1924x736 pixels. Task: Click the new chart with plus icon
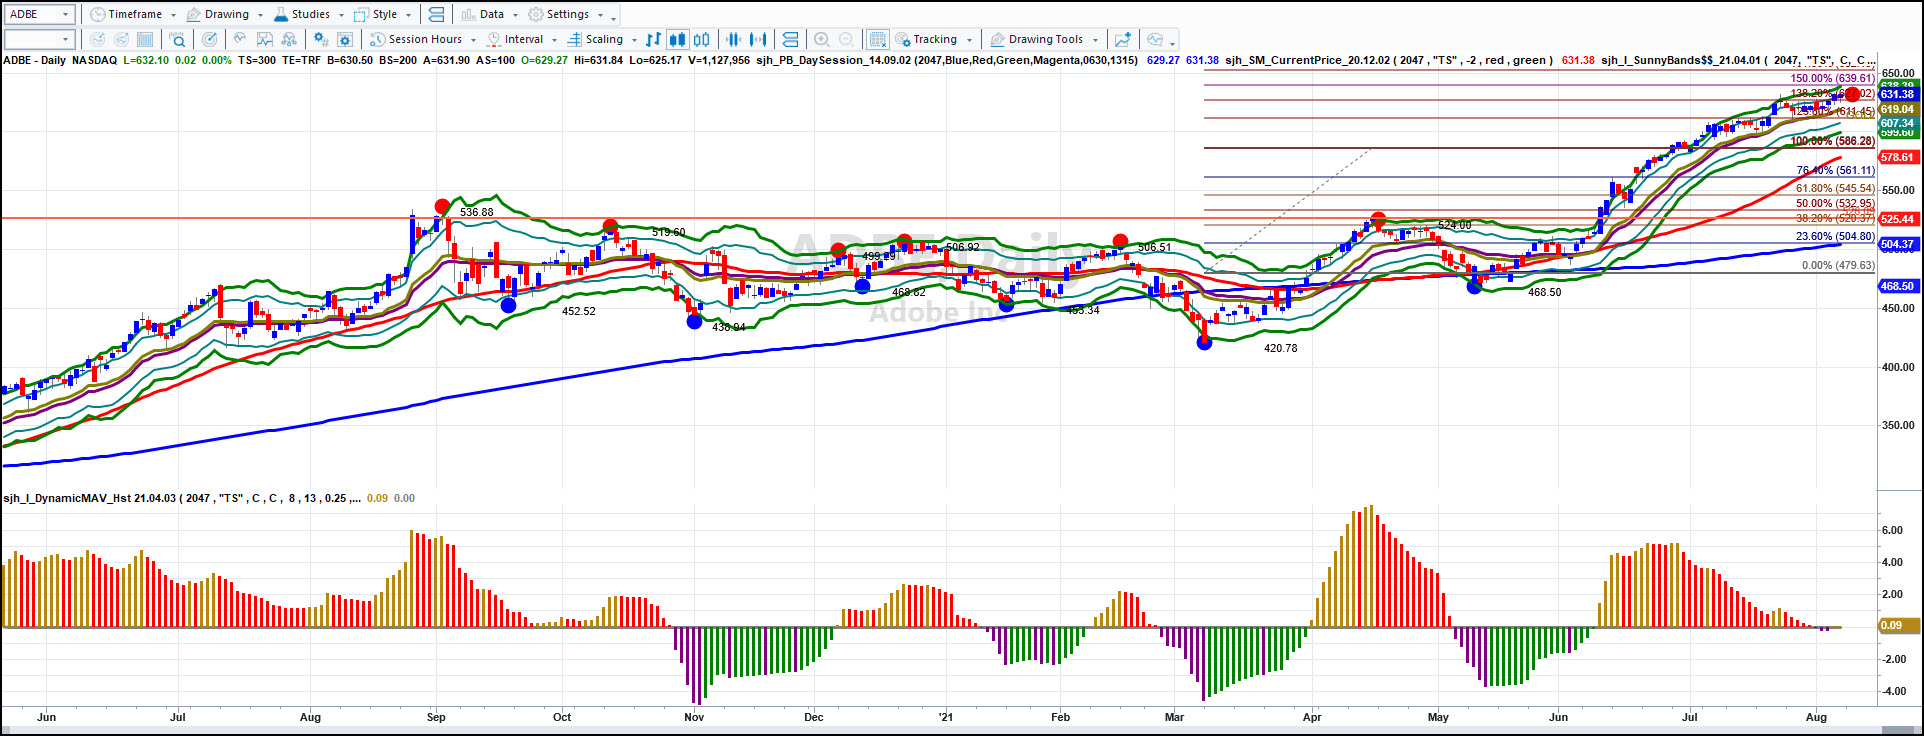coord(1123,39)
